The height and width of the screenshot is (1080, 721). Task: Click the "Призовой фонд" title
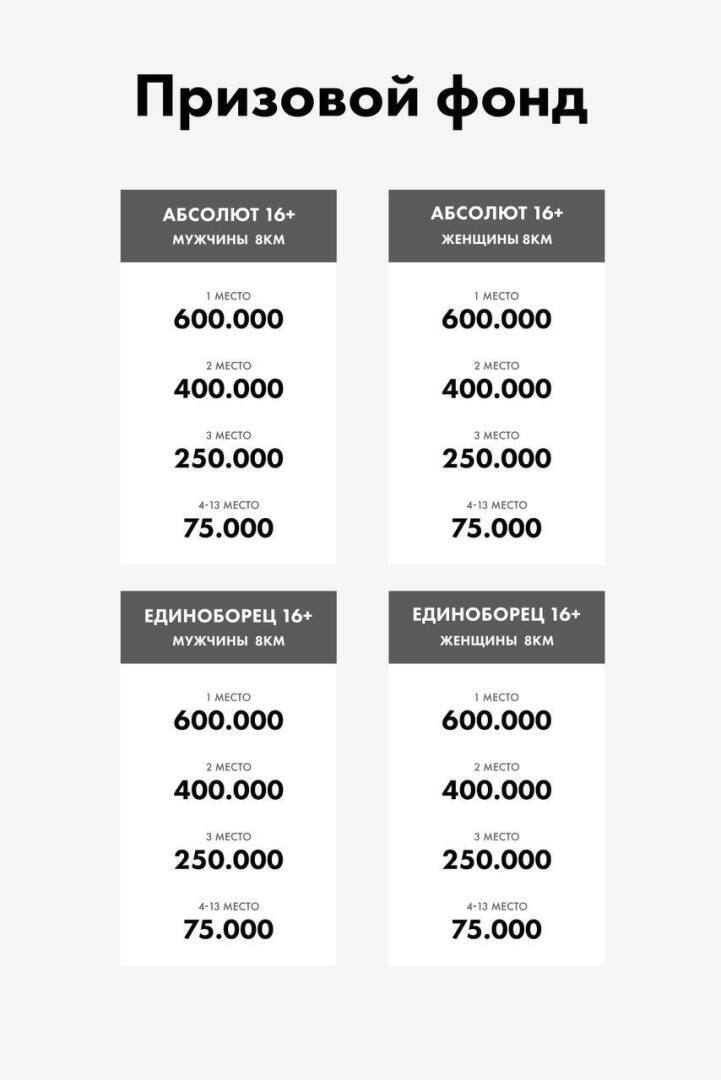point(360,100)
